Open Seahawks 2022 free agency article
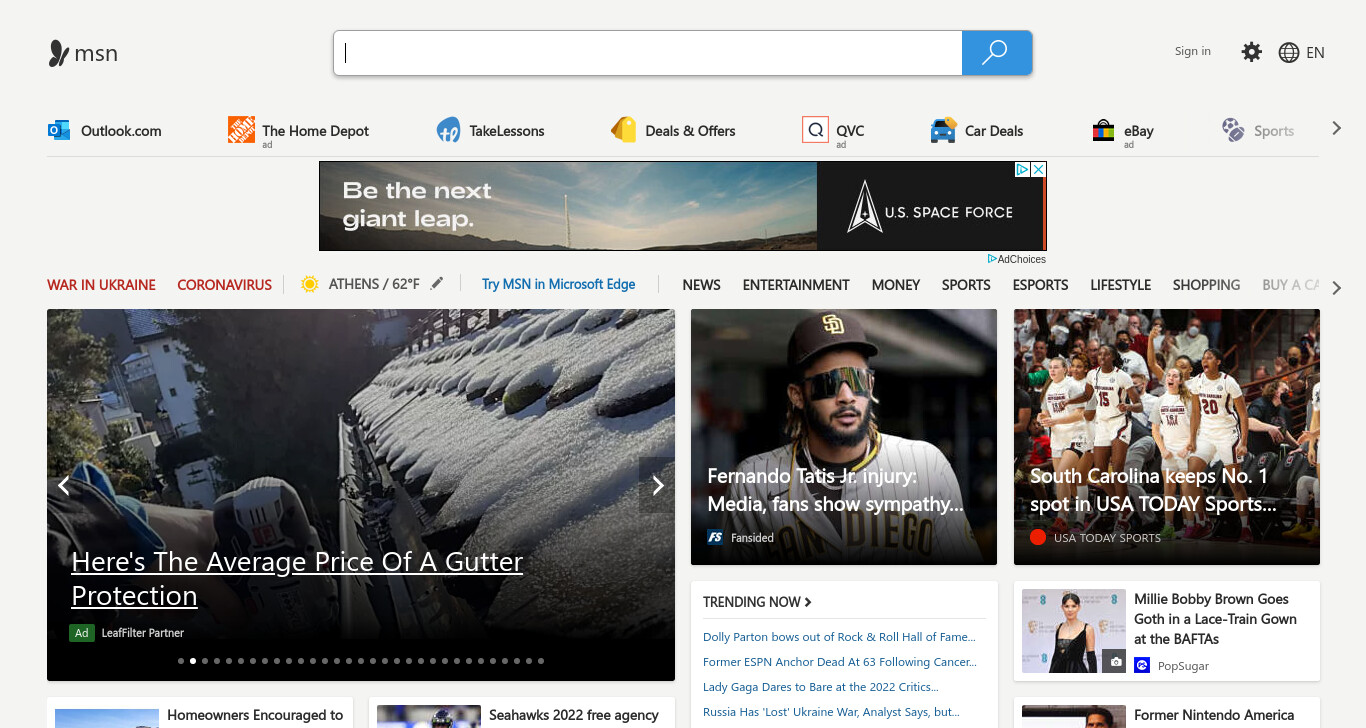 coord(573,715)
